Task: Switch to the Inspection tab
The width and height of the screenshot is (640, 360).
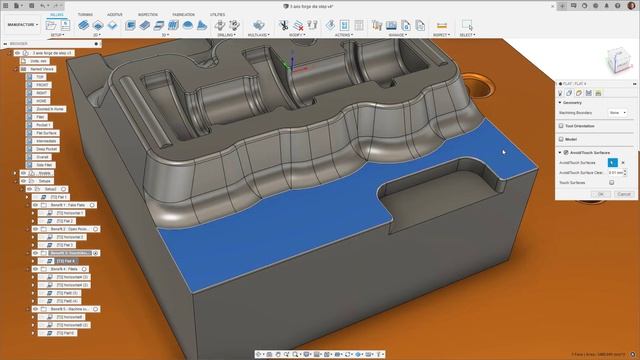Action: 148,15
